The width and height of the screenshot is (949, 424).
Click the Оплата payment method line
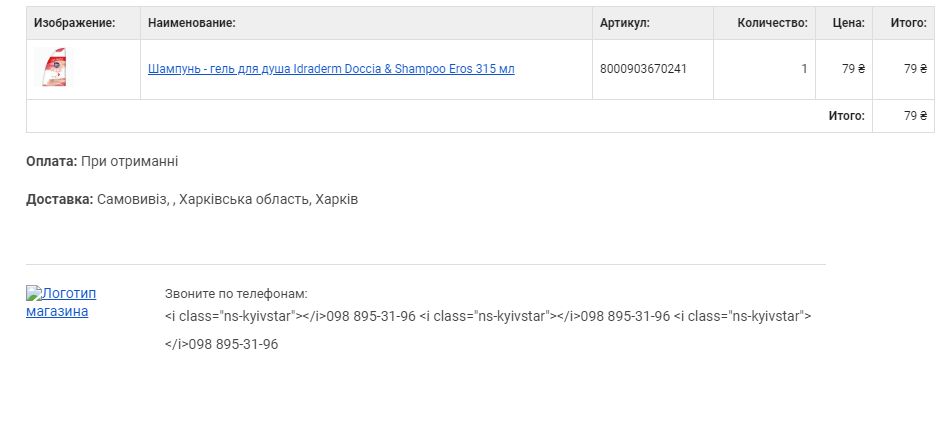(102, 161)
